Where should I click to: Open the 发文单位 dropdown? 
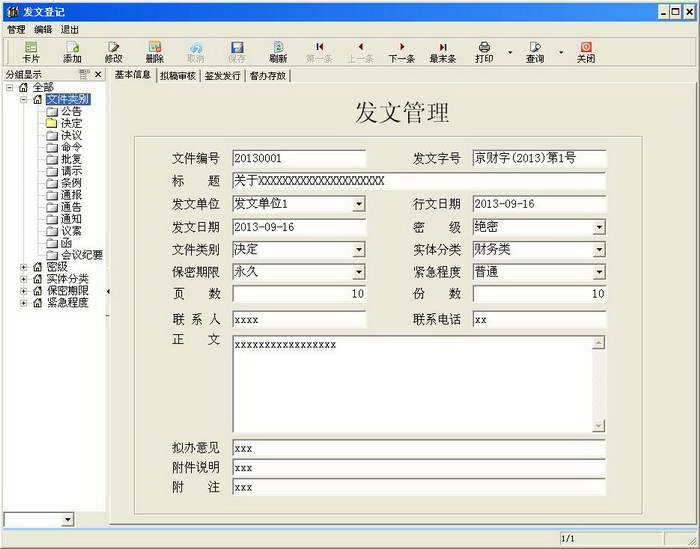(358, 204)
